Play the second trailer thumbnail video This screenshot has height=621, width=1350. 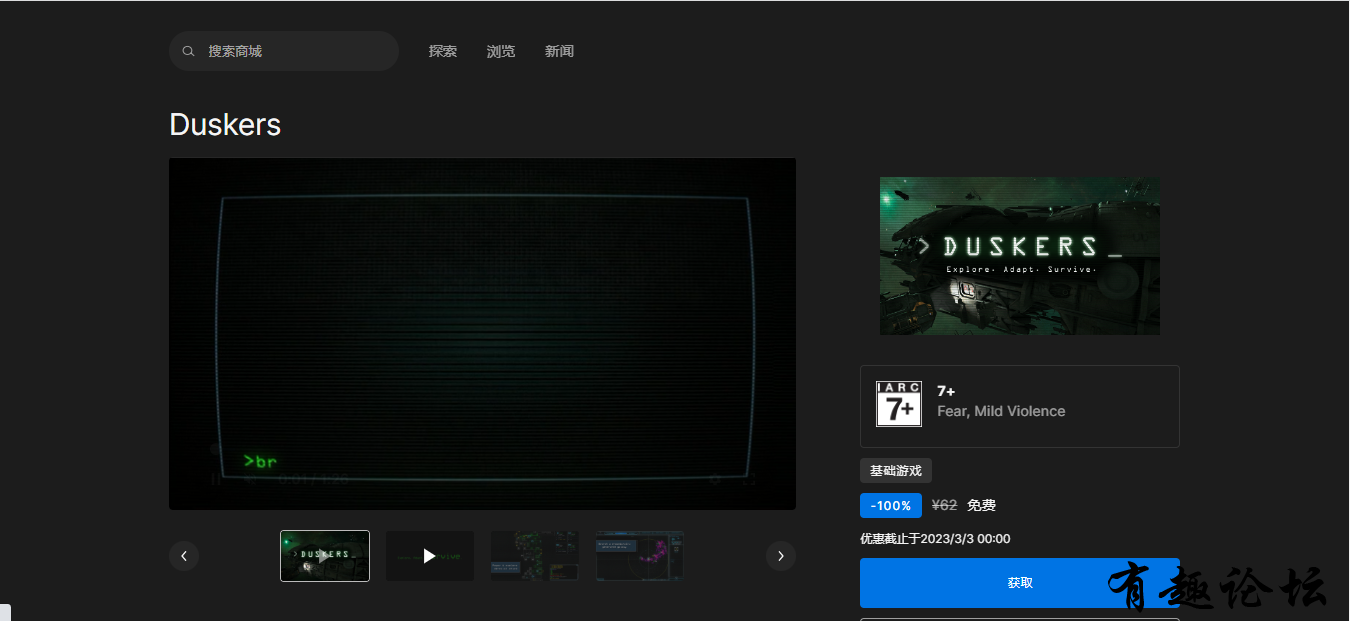tap(430, 556)
